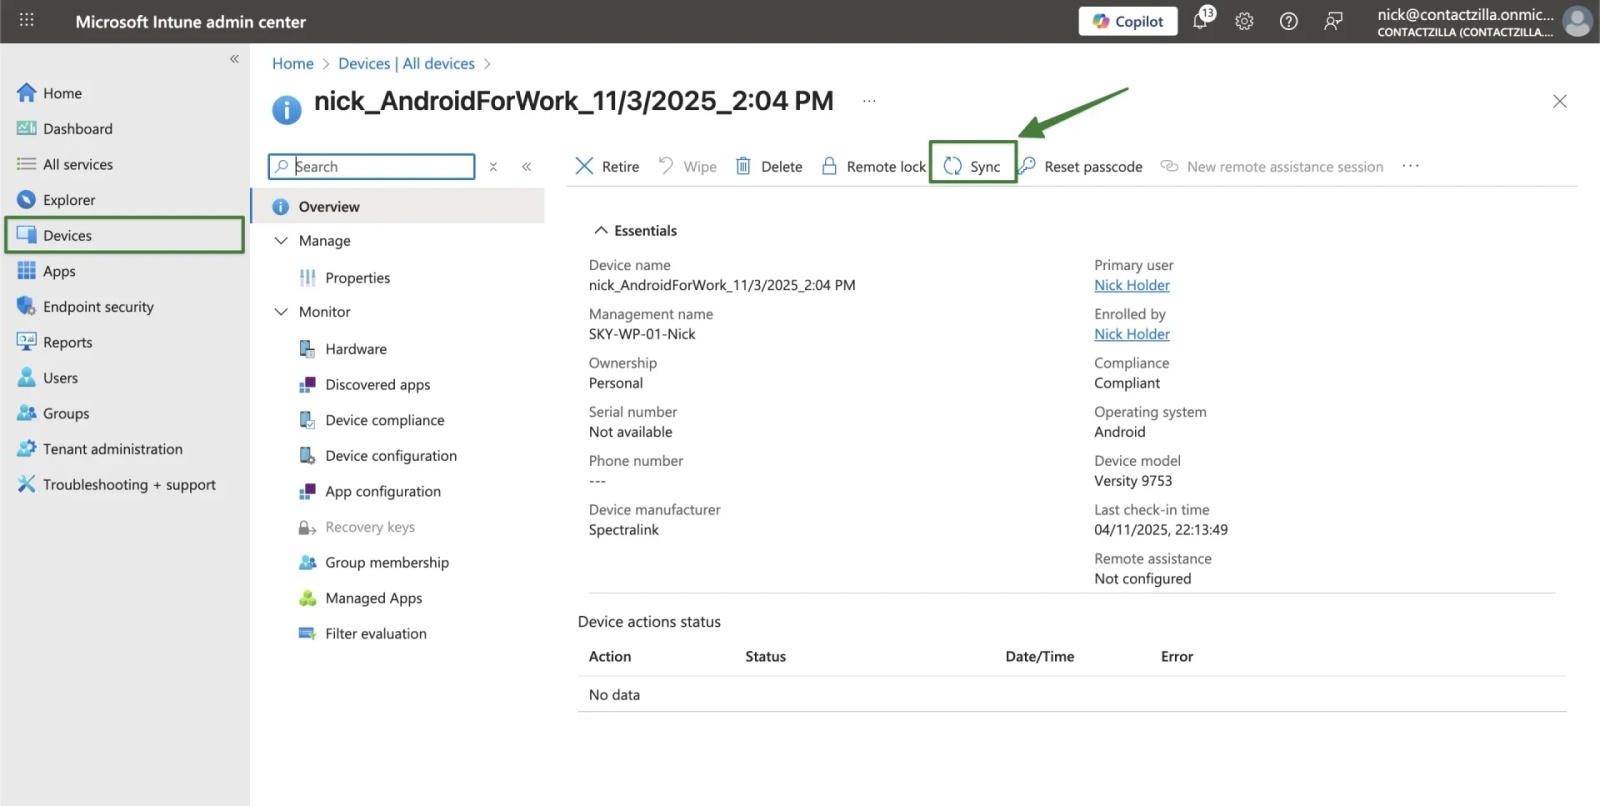Screen dimensions: 1600x806
Task: Select Overview in resource menu
Action: [x=397, y=206]
